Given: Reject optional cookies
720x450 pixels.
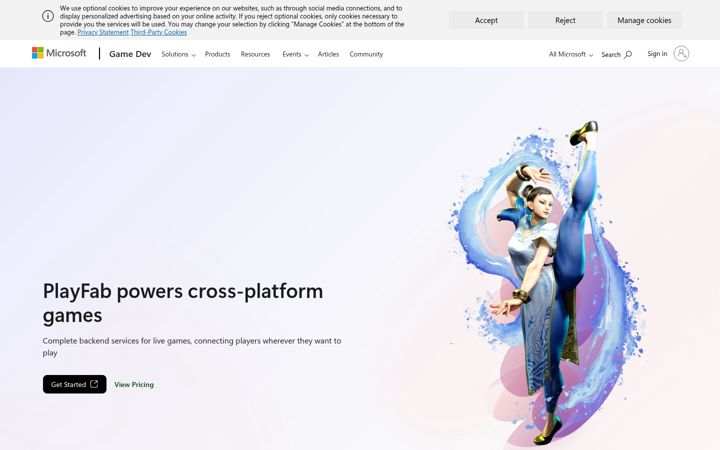Looking at the screenshot, I should click(x=565, y=20).
